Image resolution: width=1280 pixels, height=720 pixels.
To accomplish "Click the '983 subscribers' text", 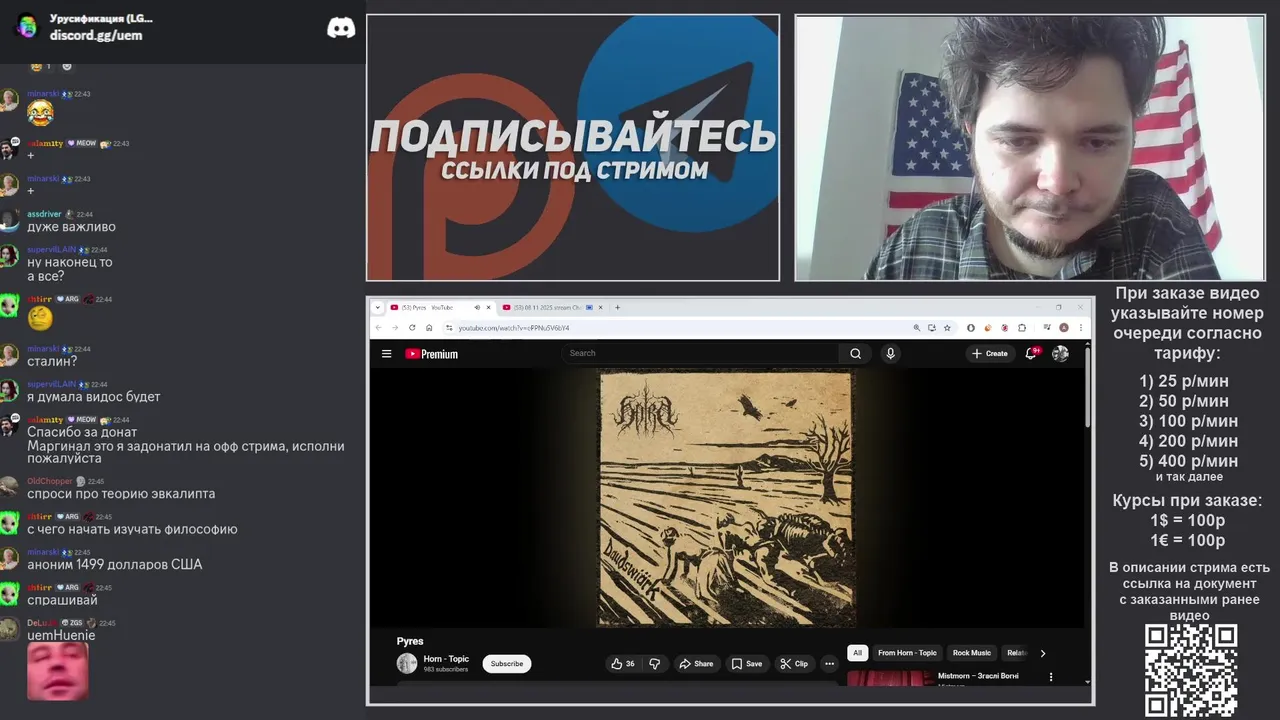I will [x=446, y=669].
